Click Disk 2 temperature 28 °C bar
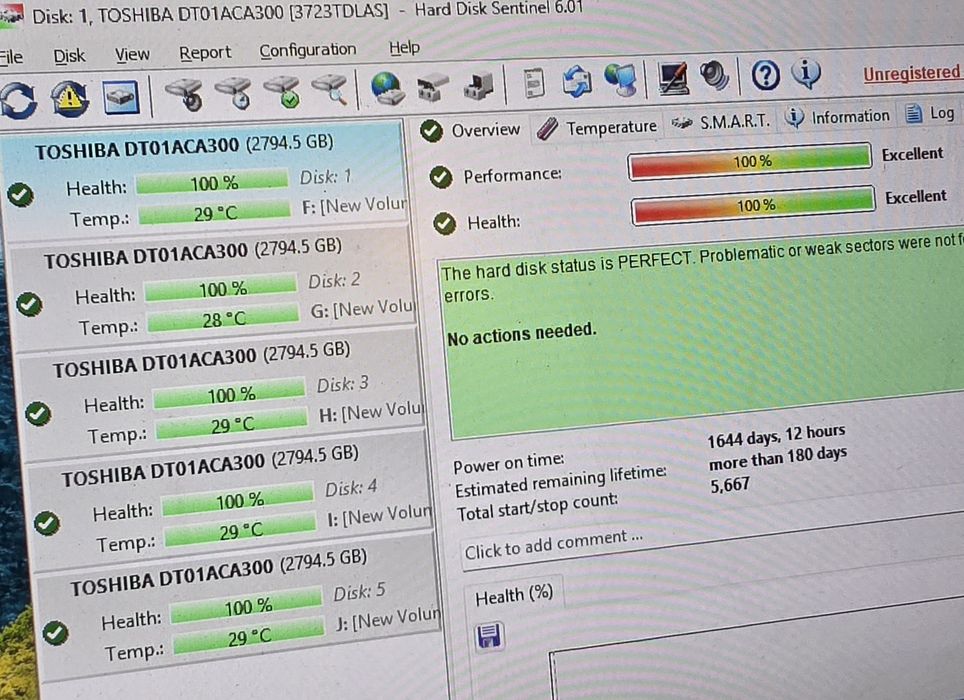This screenshot has height=700, width=964. coord(223,319)
